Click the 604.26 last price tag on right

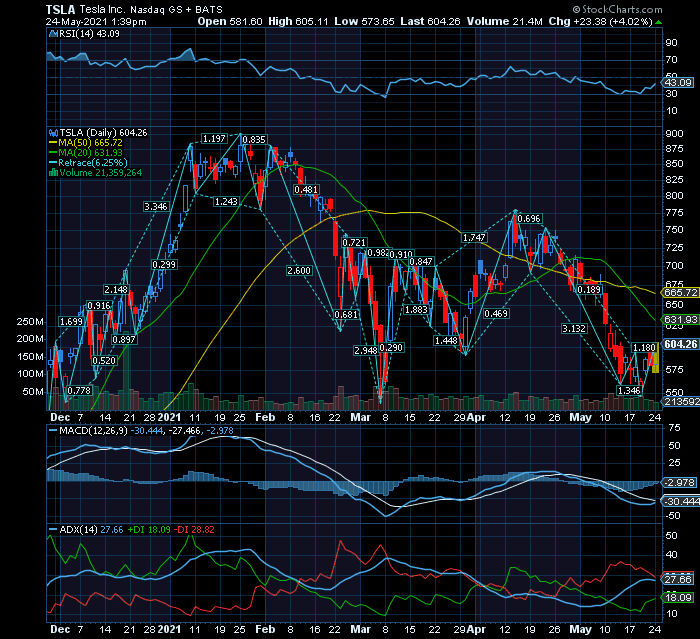[x=681, y=344]
